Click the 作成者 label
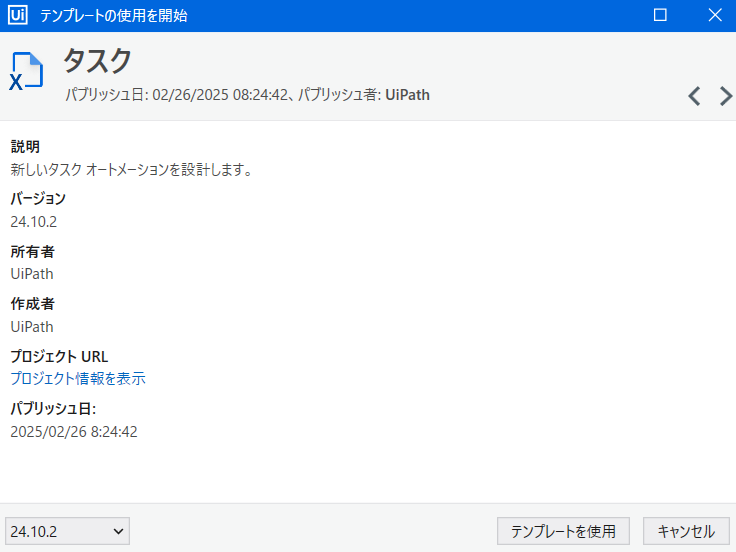Screen dimensions: 736x552 [32, 304]
